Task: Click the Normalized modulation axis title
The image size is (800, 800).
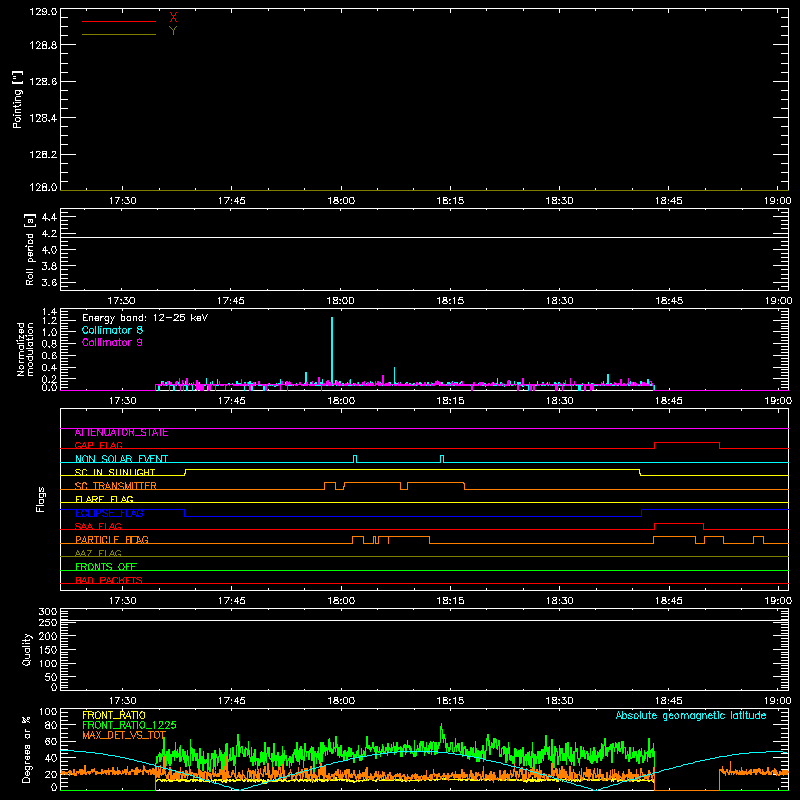Action: tap(24, 349)
